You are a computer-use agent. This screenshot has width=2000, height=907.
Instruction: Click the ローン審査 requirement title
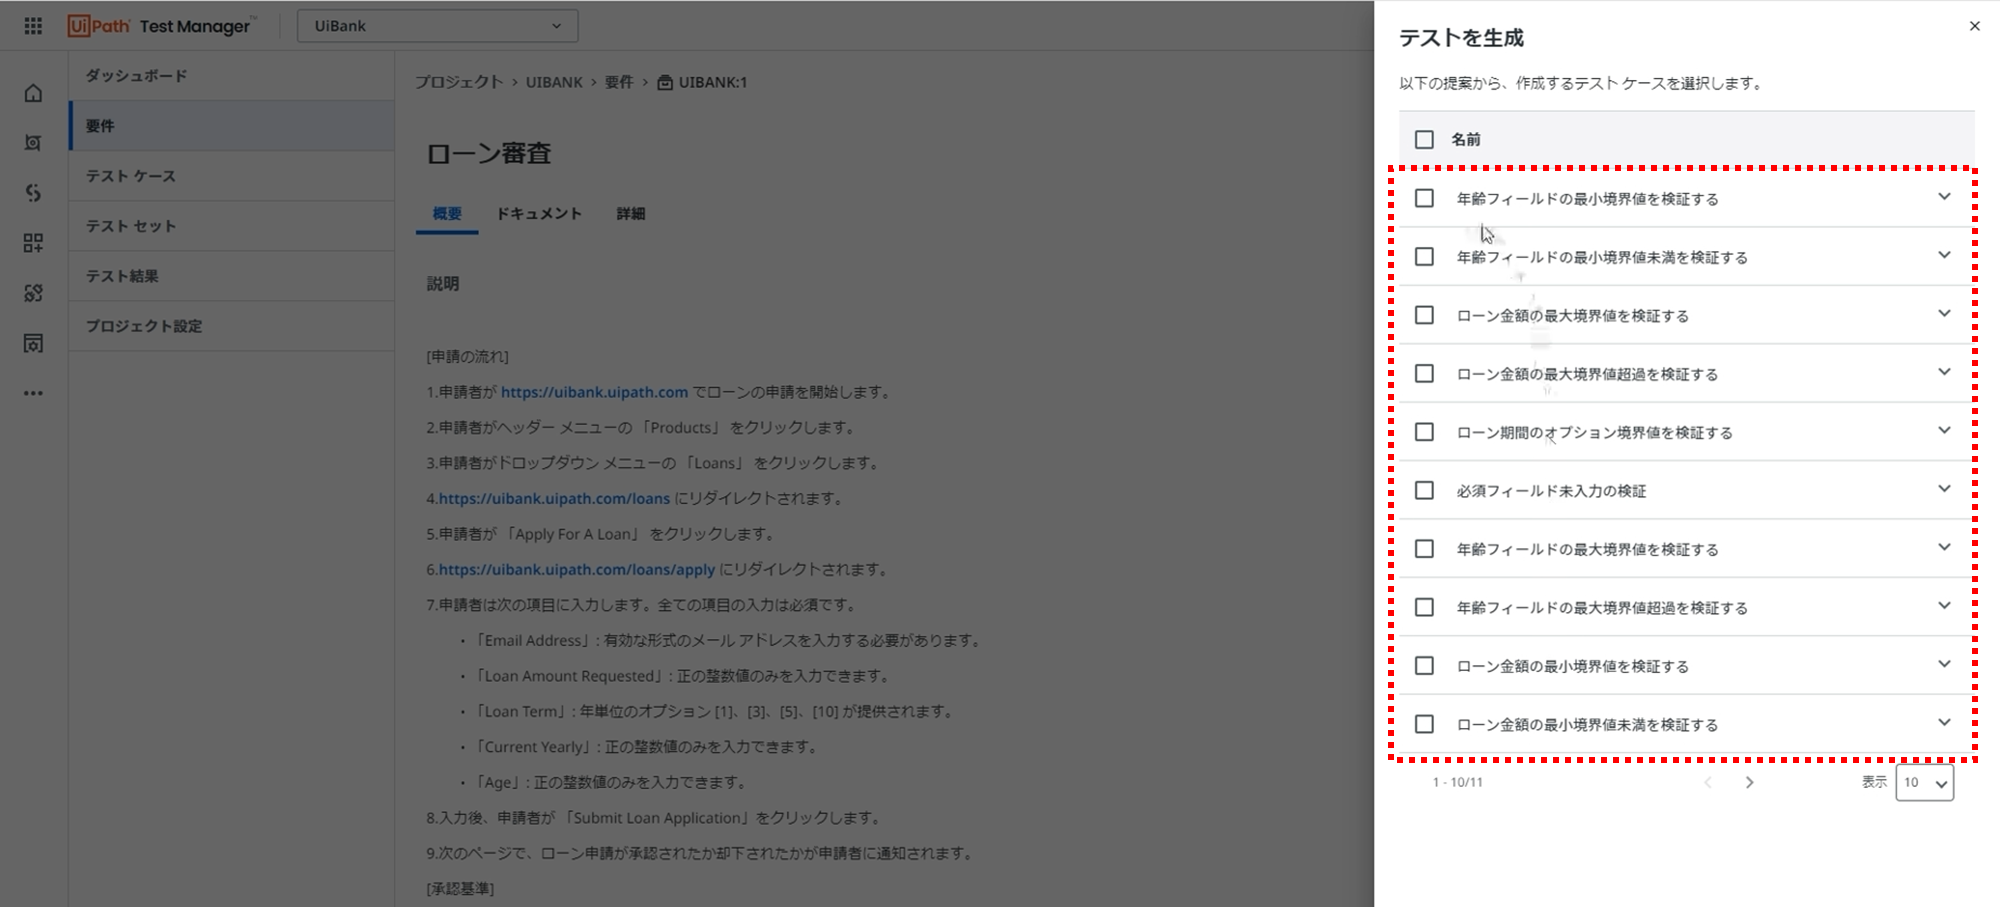(489, 153)
